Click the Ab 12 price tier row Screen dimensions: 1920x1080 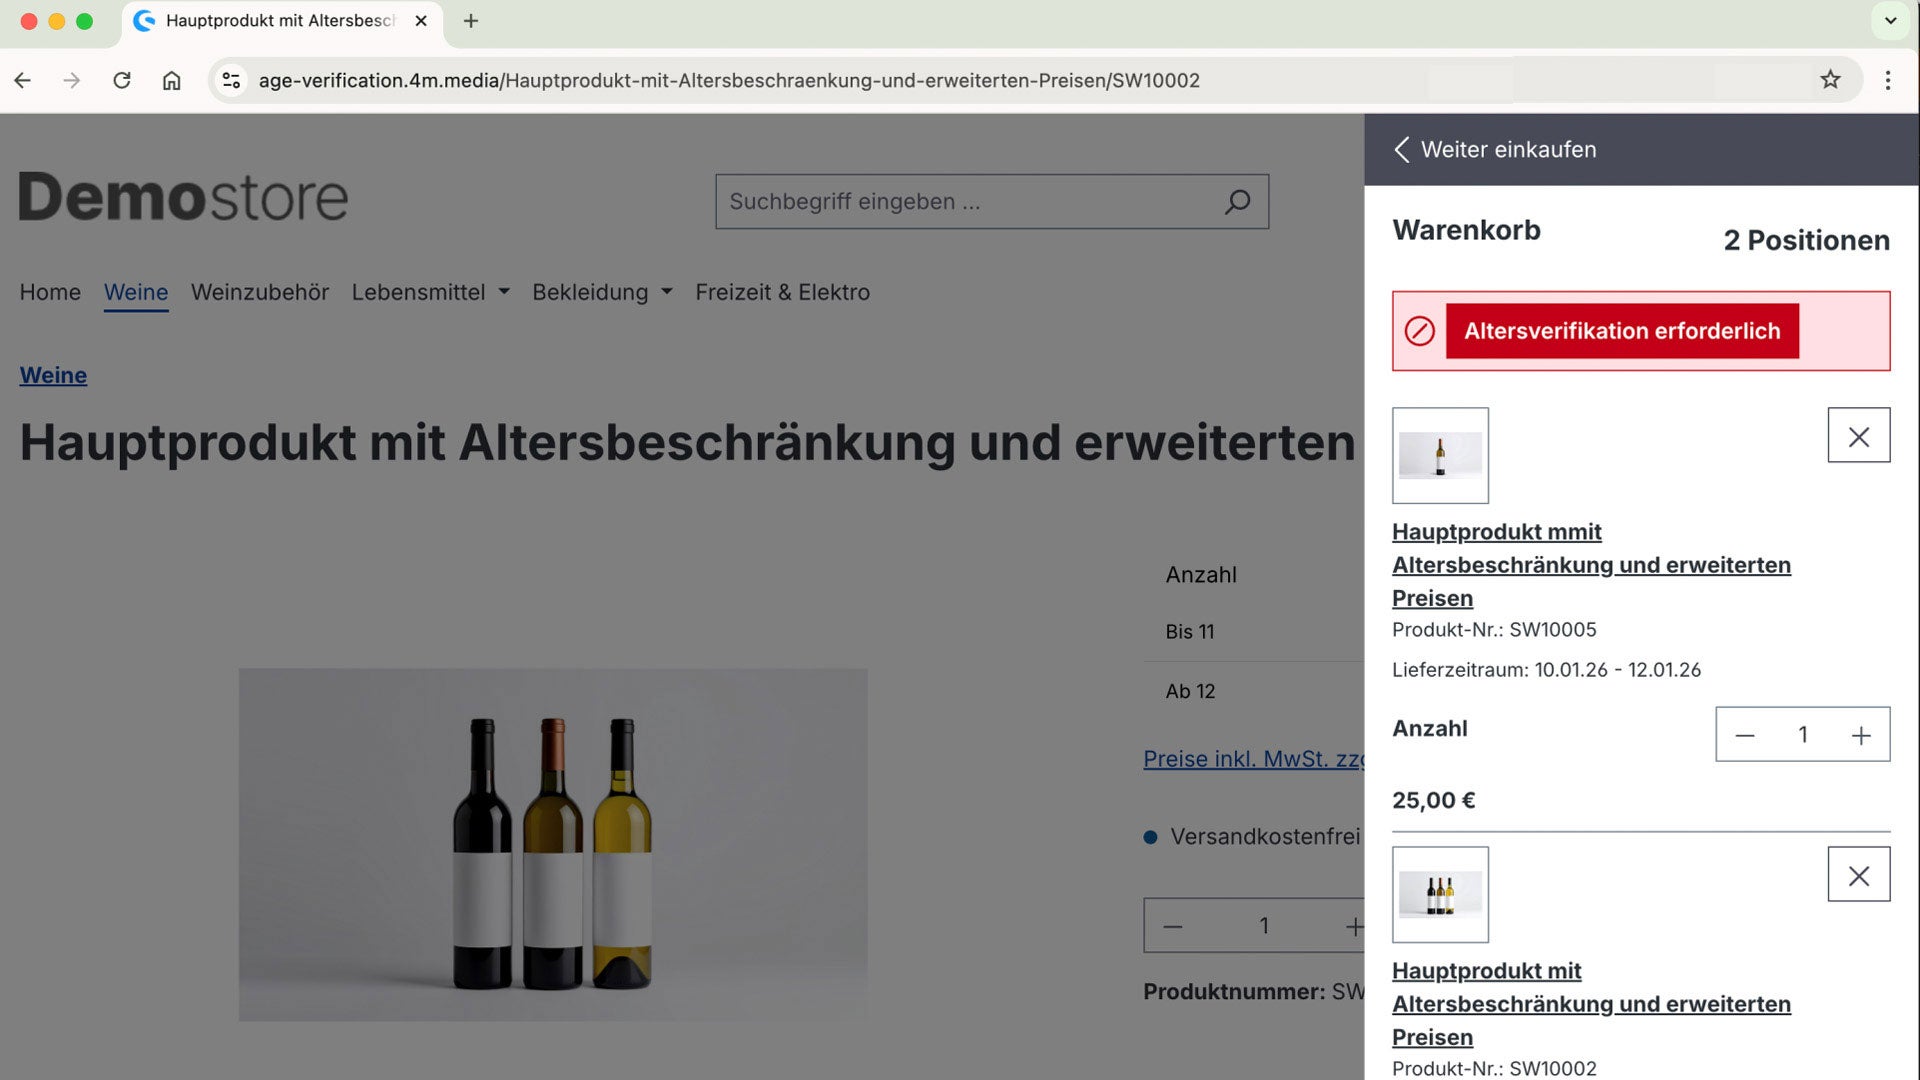tap(1254, 691)
